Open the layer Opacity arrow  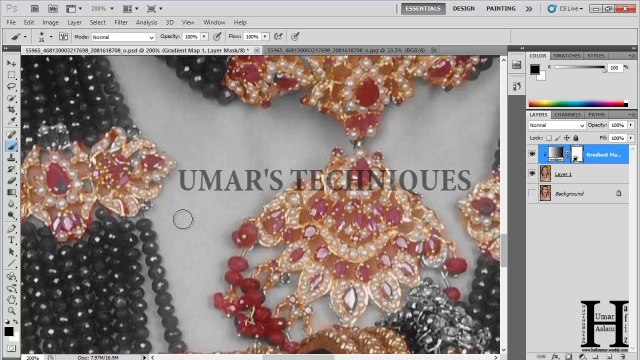tap(631, 125)
